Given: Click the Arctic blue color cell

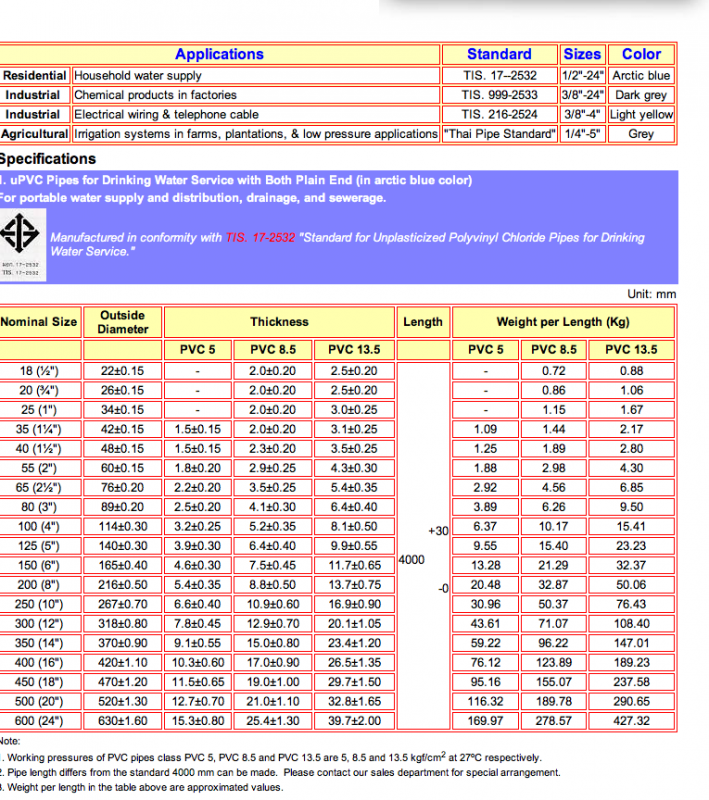Looking at the screenshot, I should pyautogui.click(x=641, y=76).
